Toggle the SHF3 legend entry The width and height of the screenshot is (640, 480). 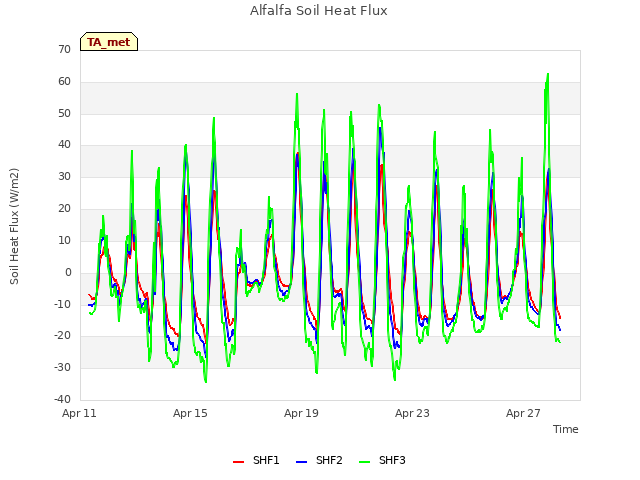[382, 460]
